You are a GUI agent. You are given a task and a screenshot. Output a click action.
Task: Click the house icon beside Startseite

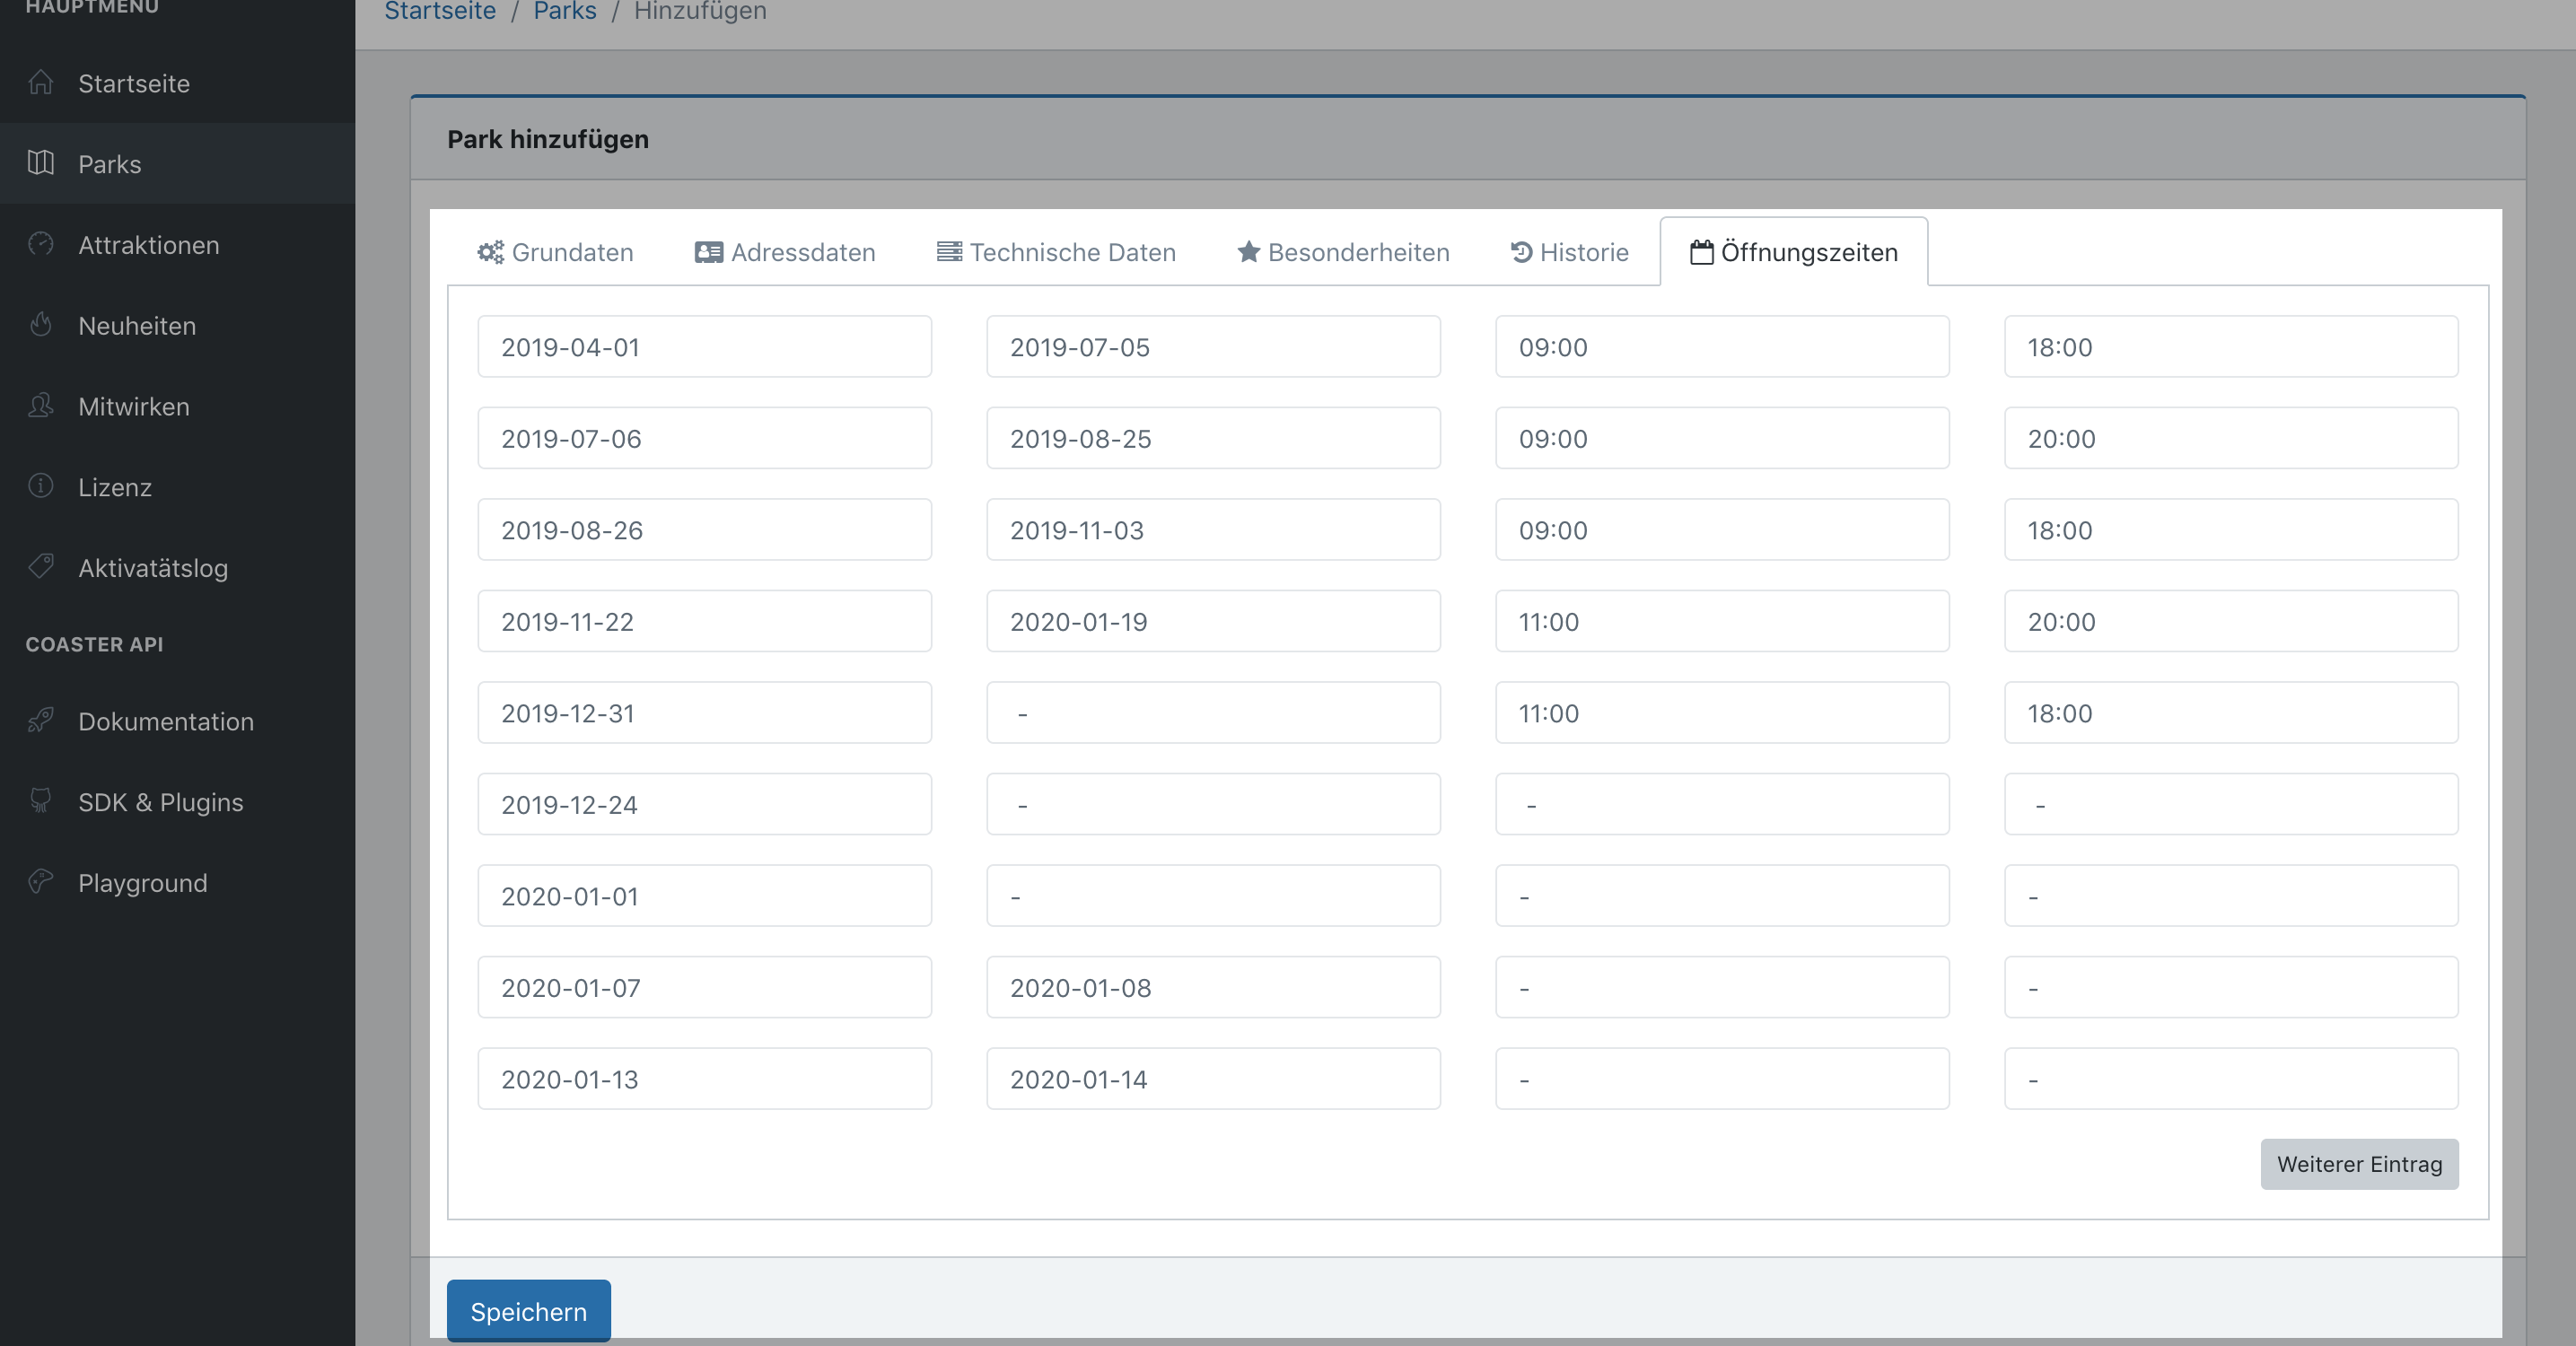pyautogui.click(x=41, y=82)
